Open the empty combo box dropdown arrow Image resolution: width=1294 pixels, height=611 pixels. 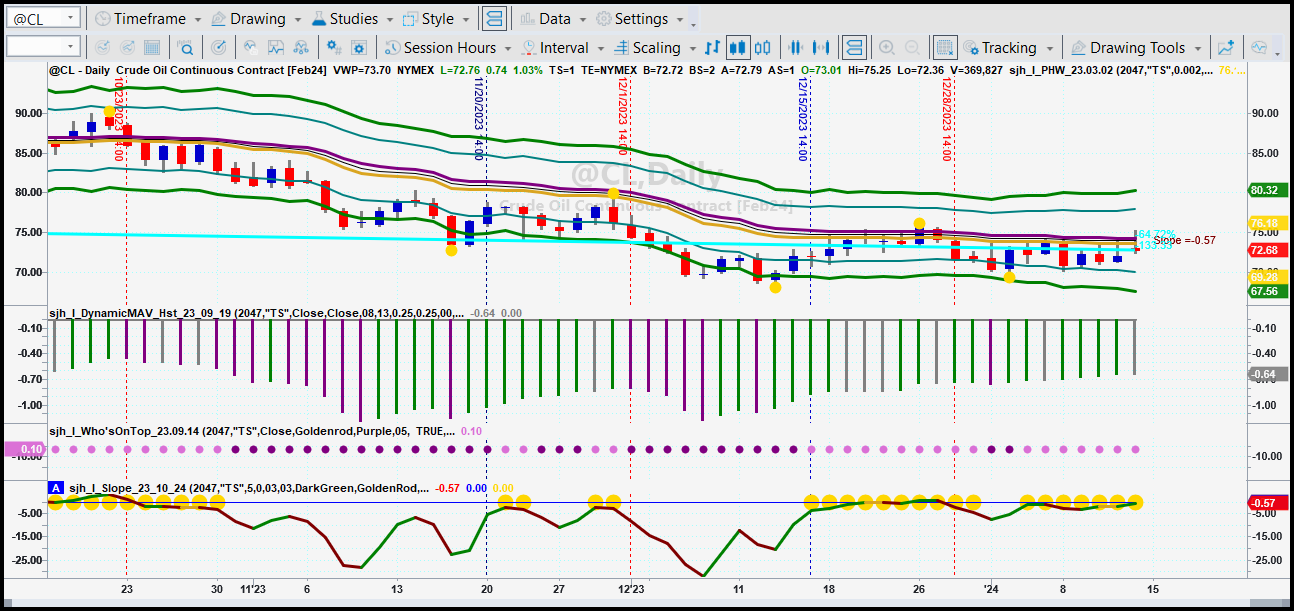(x=70, y=47)
